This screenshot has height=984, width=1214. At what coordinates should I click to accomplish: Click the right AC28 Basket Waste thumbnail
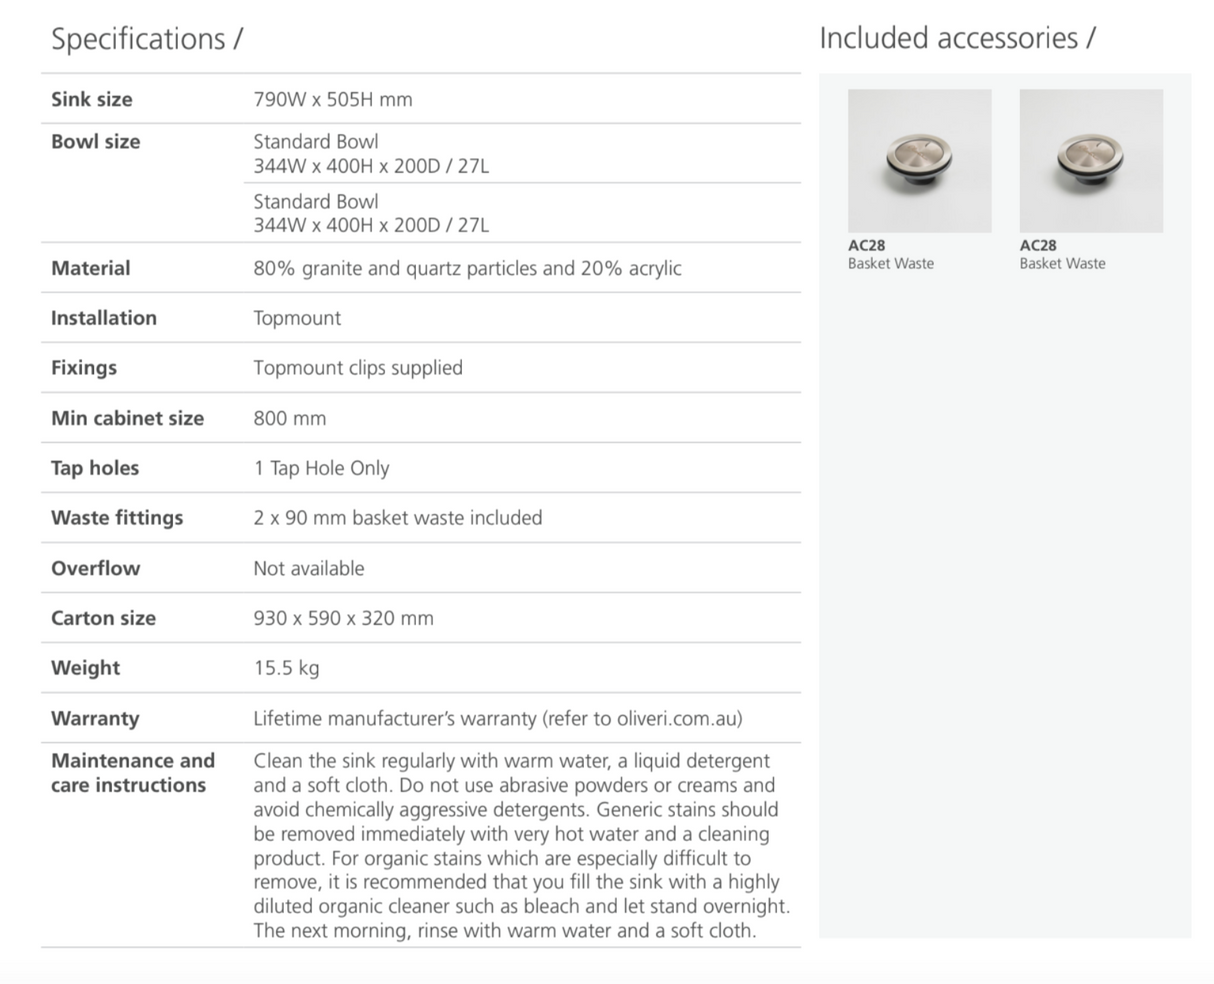pos(1091,160)
